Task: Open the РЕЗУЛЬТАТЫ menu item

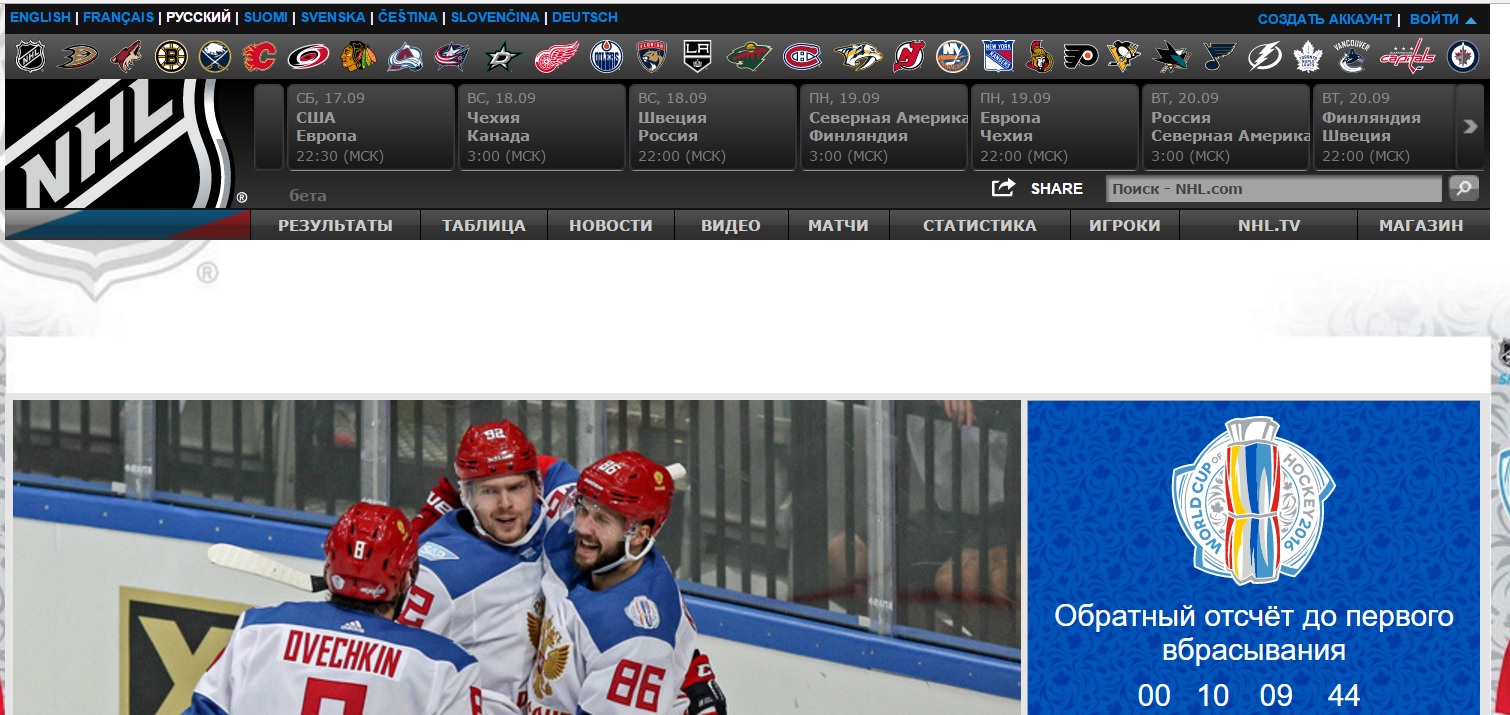Action: tap(335, 225)
